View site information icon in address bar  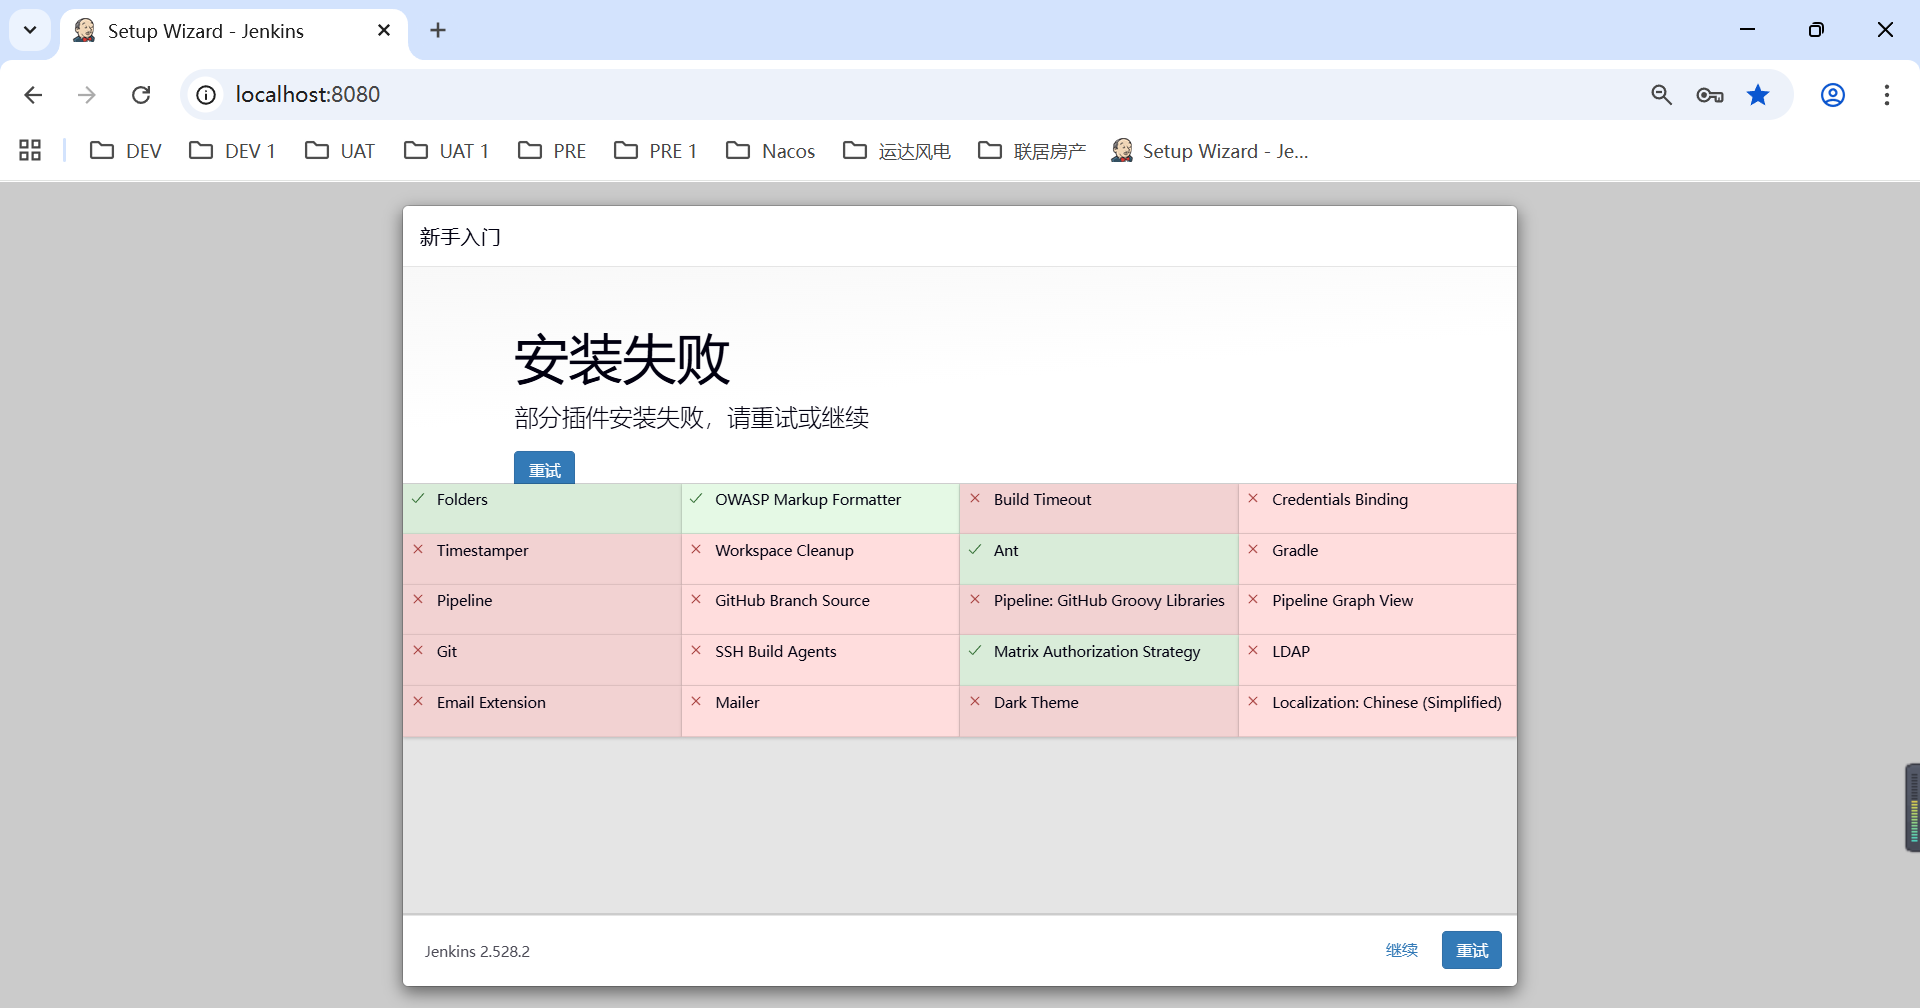click(206, 95)
